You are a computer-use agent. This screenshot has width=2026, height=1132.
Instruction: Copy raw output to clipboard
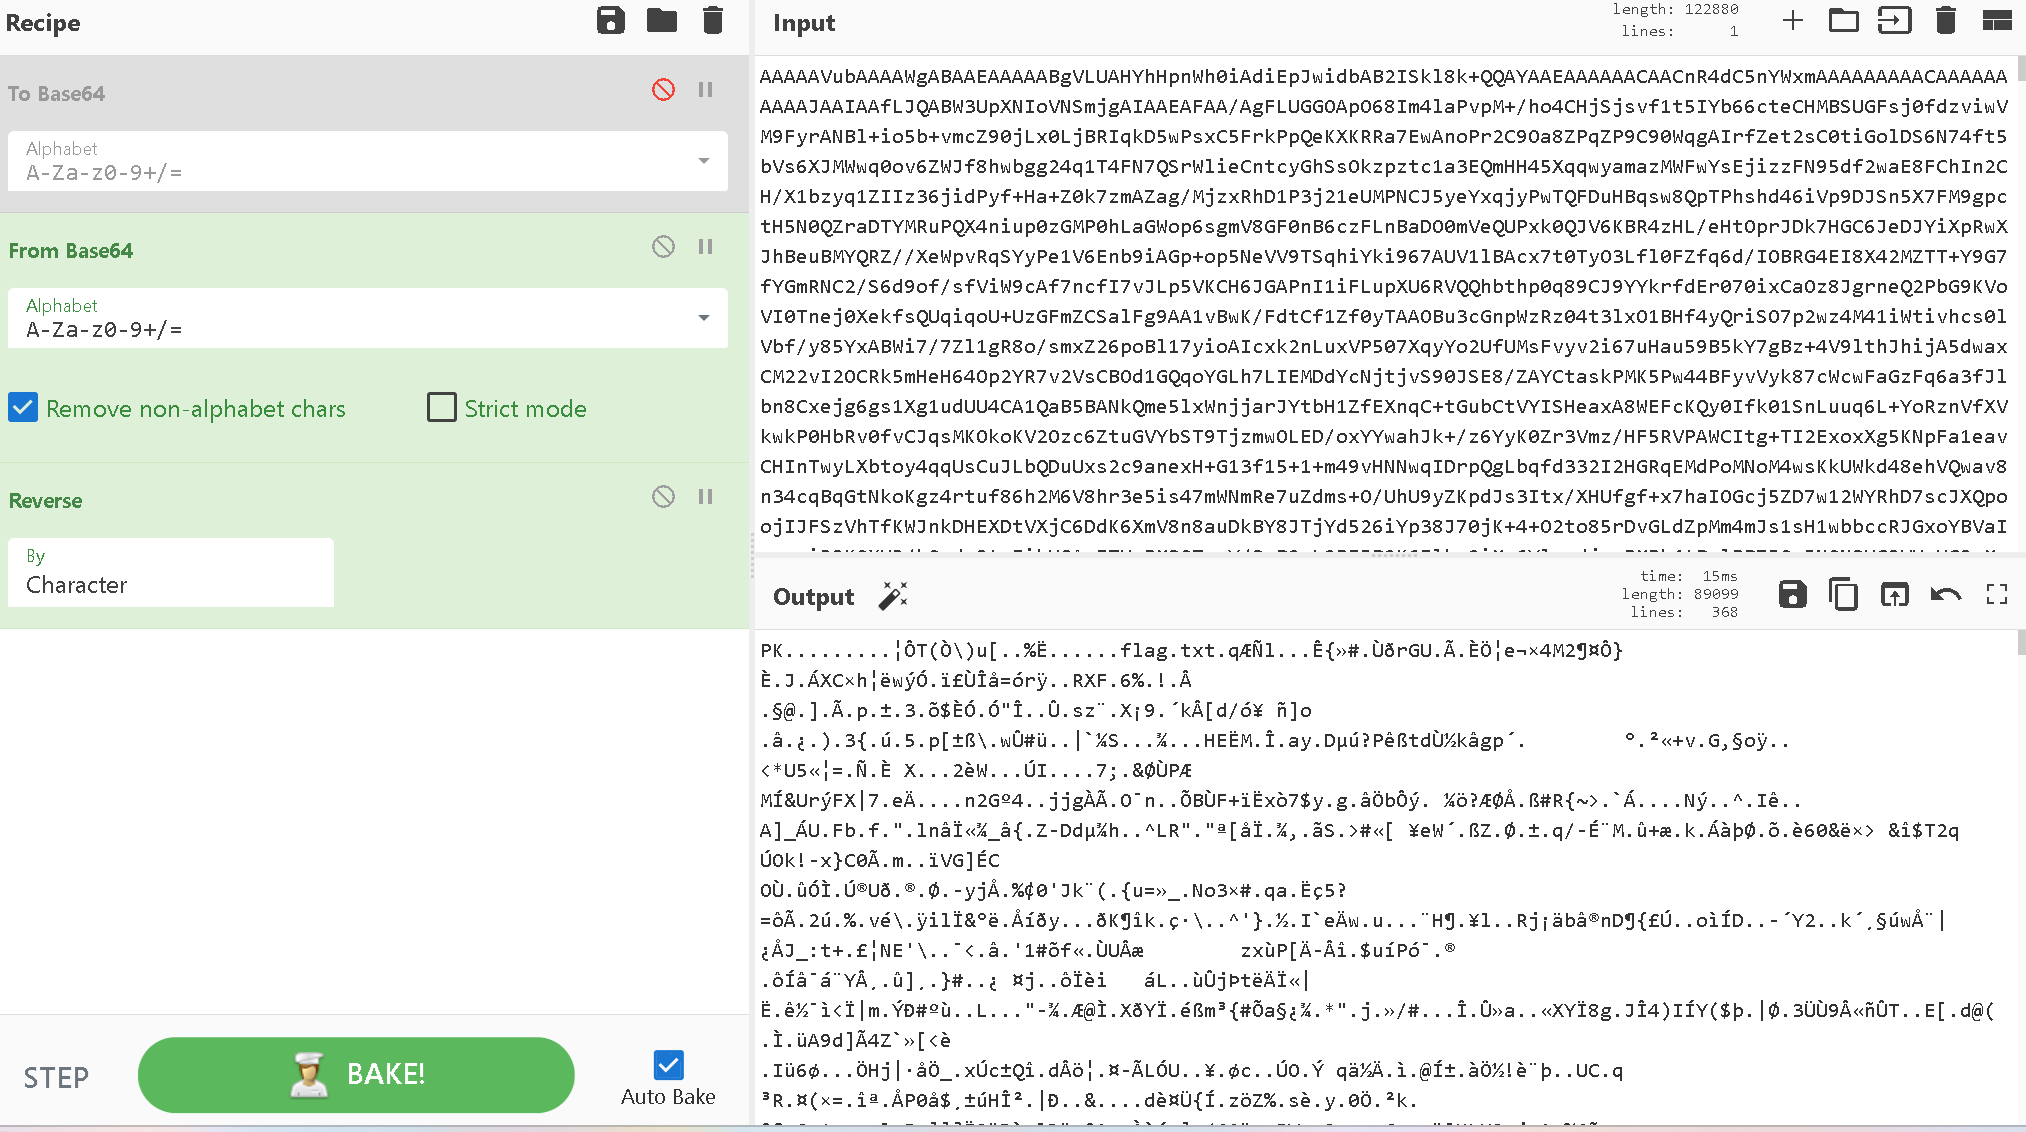[1843, 595]
